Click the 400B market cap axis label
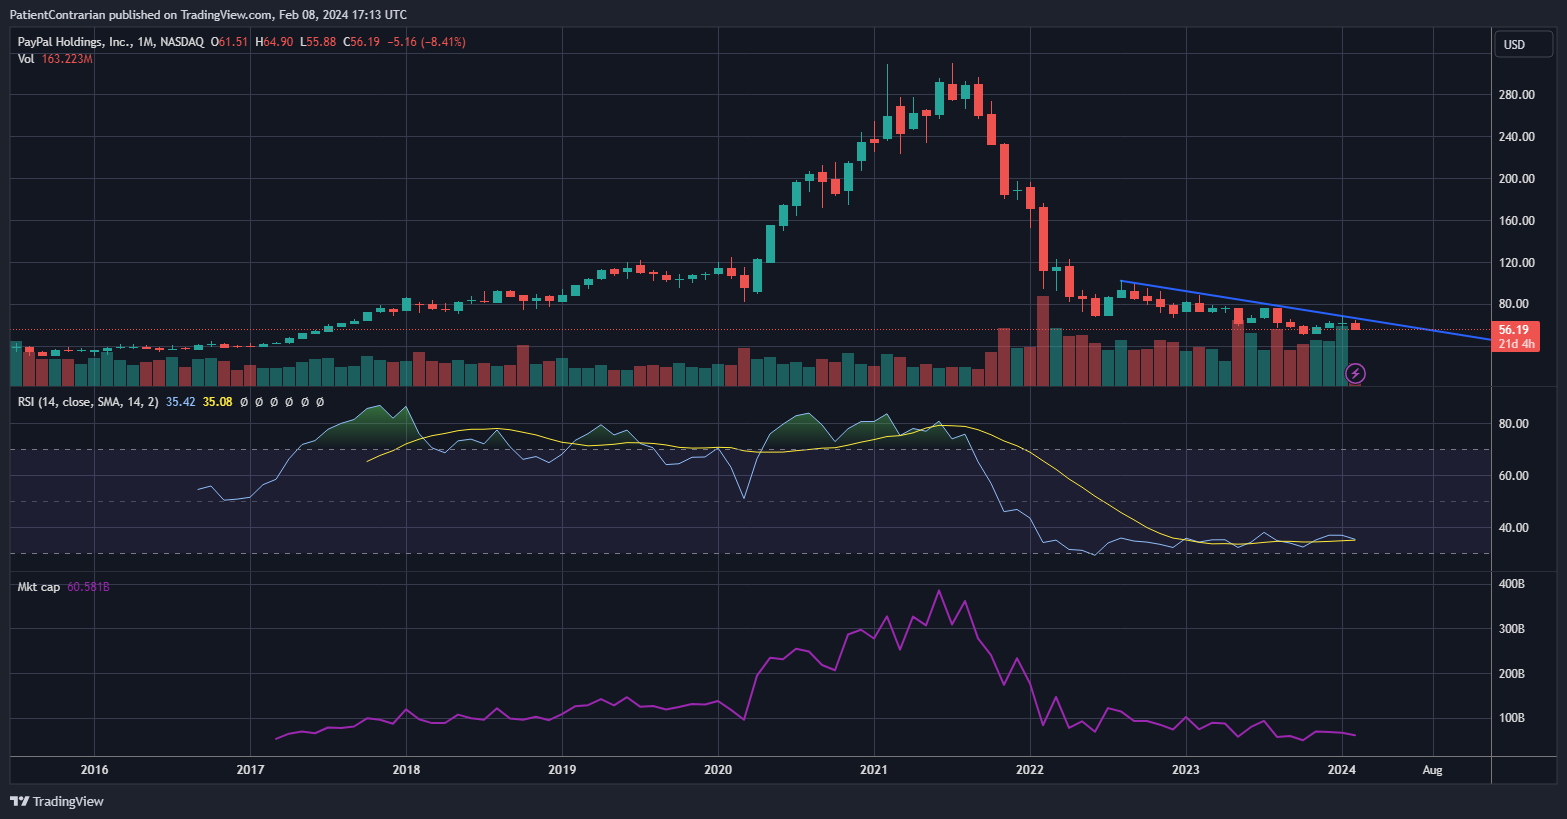This screenshot has height=819, width=1567. (1511, 584)
